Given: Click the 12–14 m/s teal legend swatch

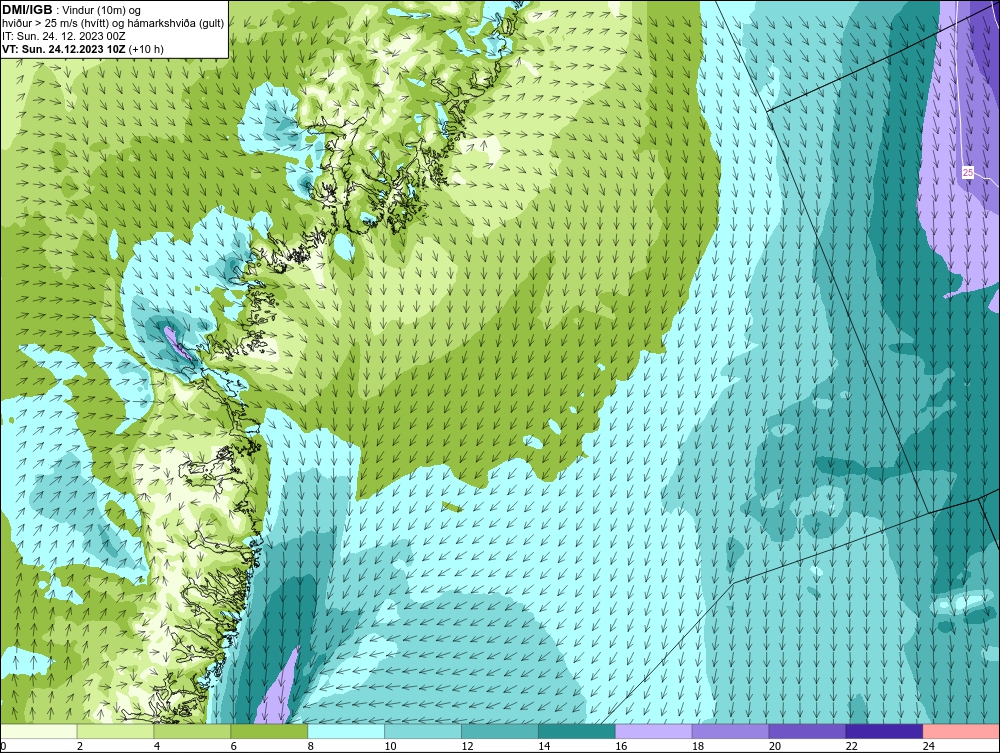Looking at the screenshot, I should click(499, 731).
